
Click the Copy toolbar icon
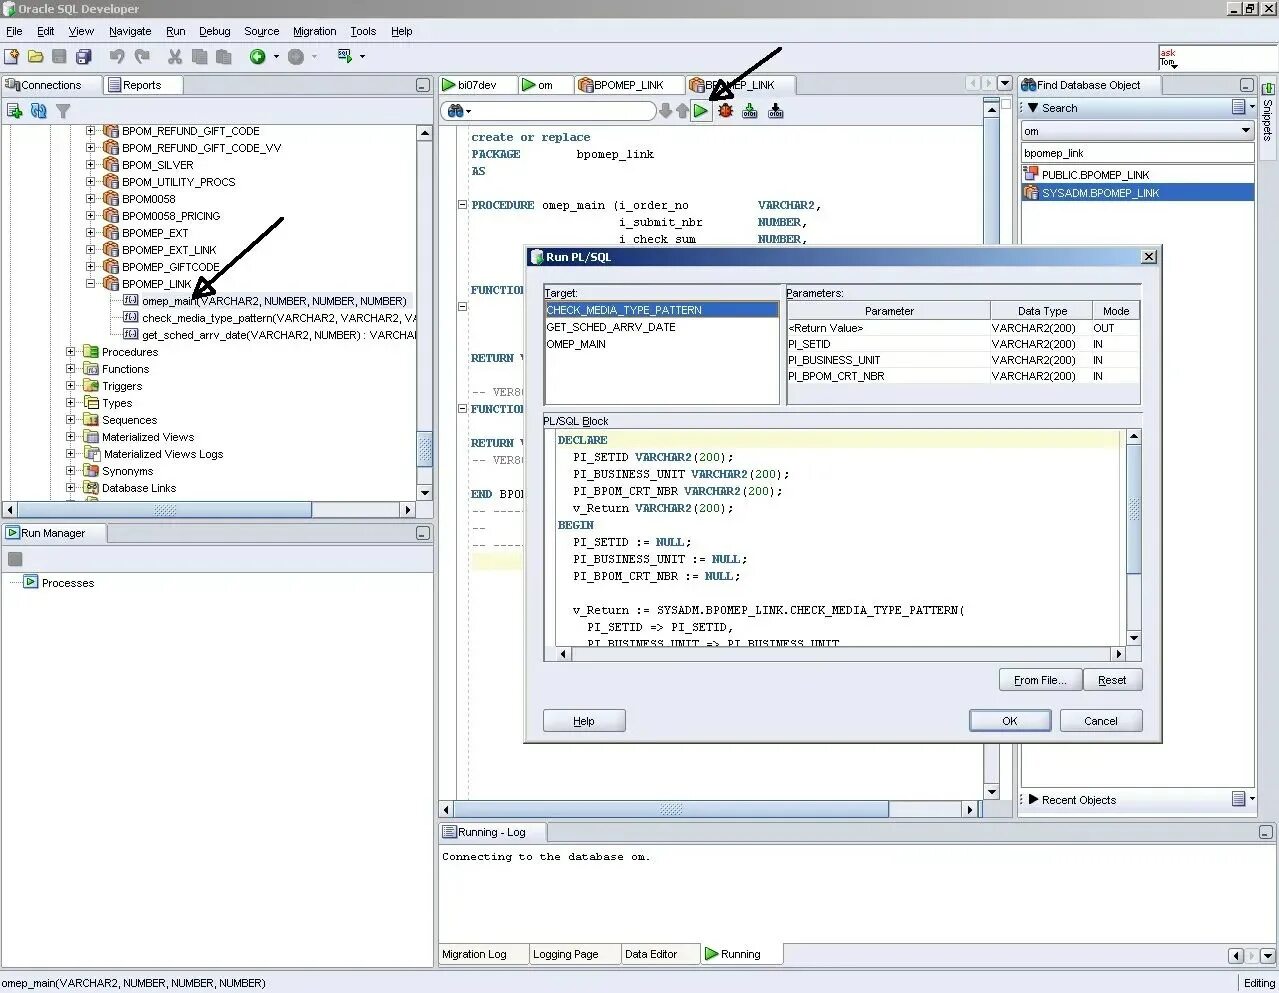coord(199,56)
